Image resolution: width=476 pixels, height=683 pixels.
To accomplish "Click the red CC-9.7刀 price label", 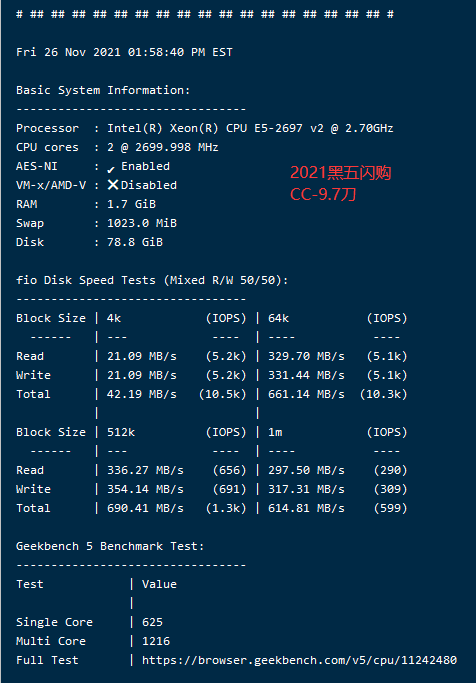I will tap(323, 194).
